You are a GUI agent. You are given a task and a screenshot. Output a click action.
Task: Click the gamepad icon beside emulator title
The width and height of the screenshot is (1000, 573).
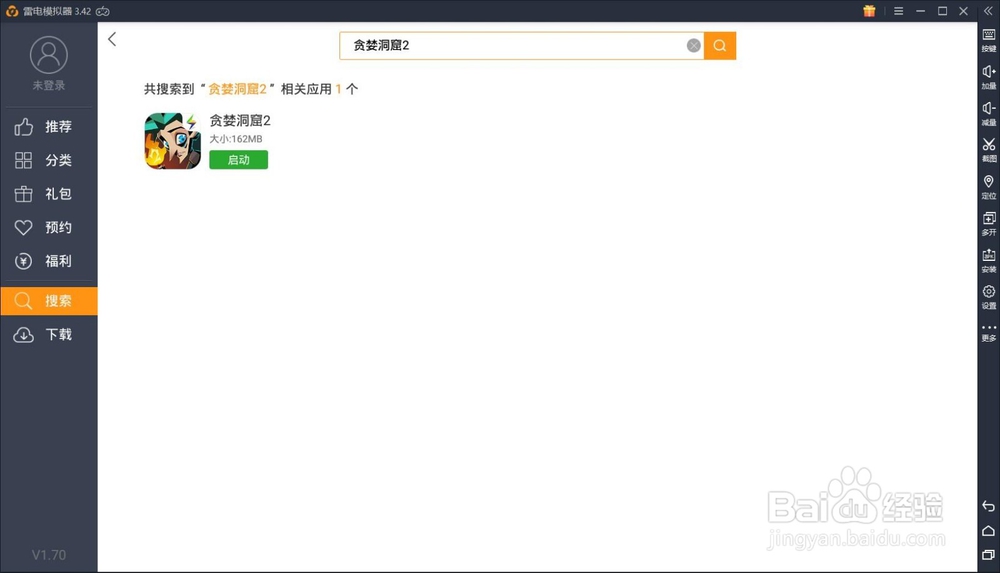(103, 11)
